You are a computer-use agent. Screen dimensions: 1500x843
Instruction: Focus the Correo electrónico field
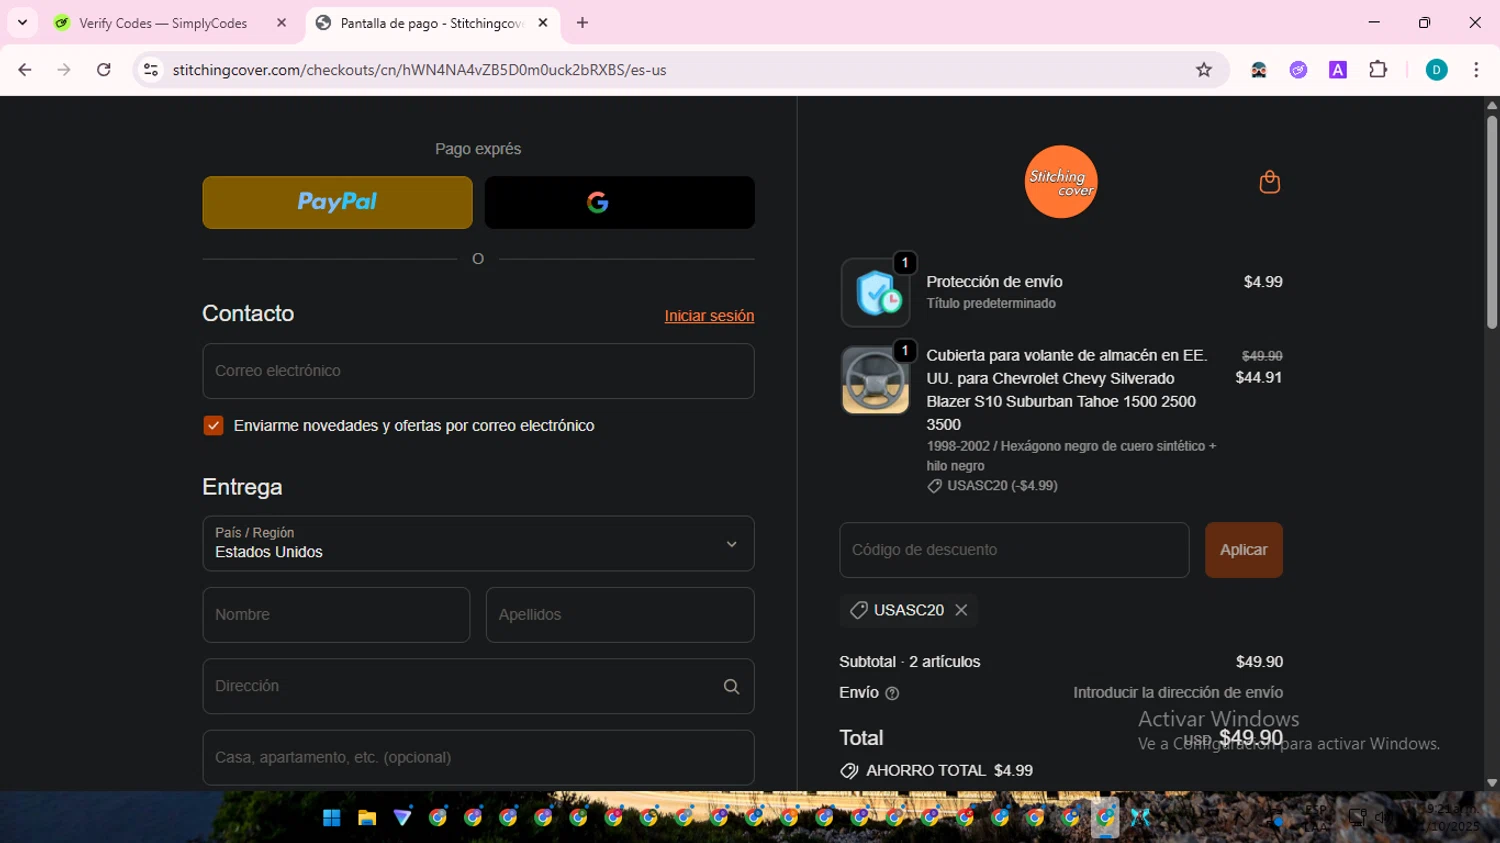[x=478, y=371]
